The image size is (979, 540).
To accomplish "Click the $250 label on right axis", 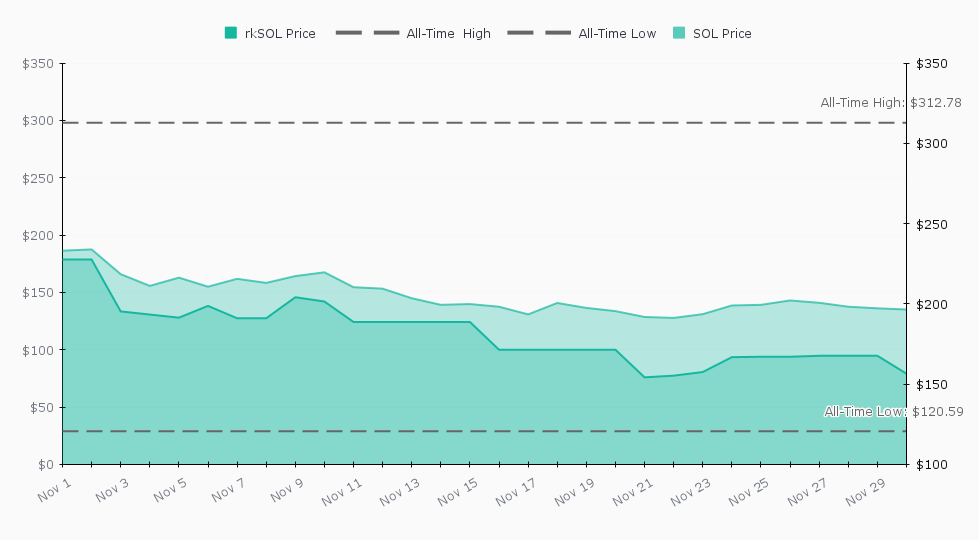I will click(x=930, y=224).
